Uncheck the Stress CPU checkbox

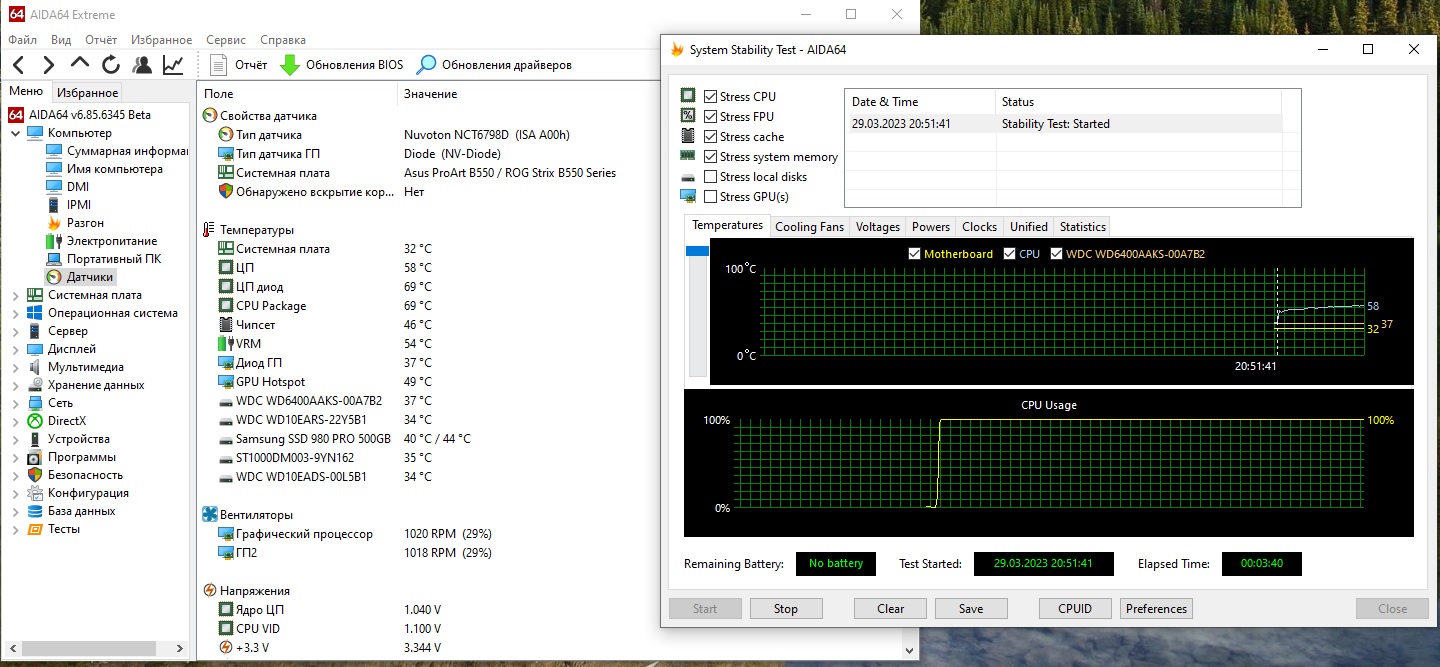(x=710, y=97)
